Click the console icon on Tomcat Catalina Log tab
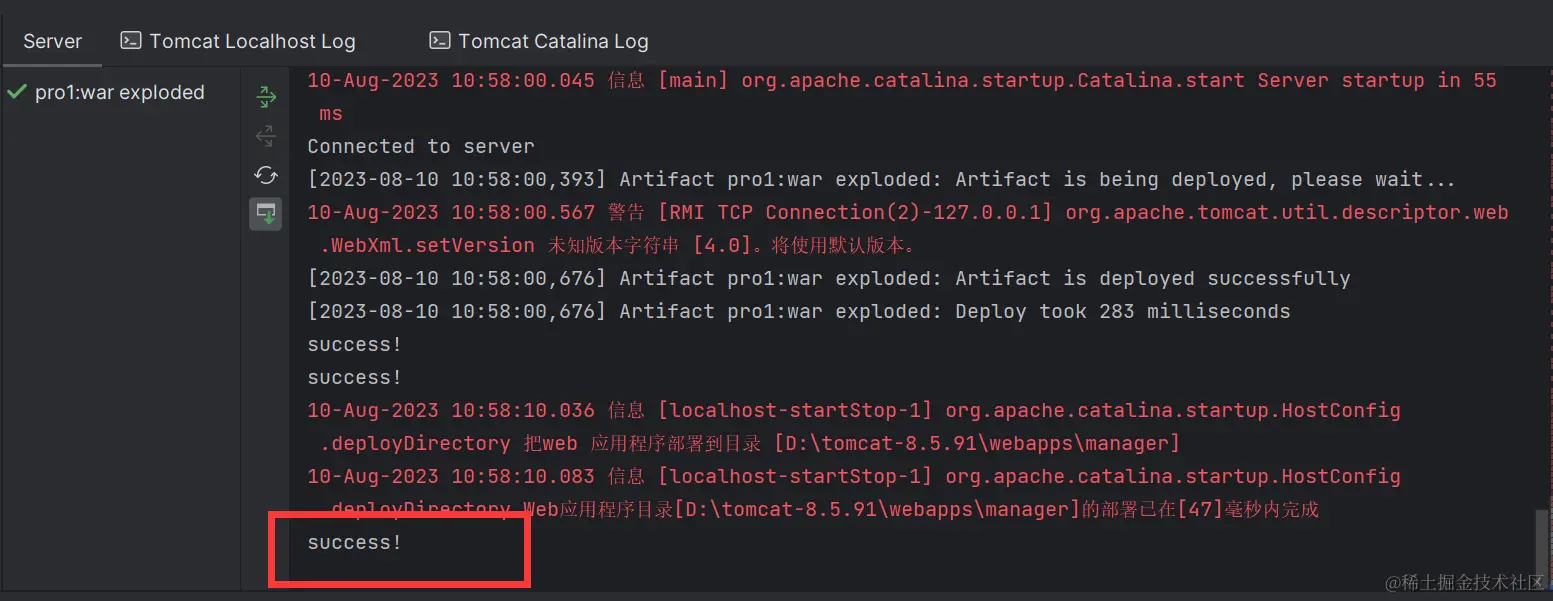This screenshot has height=601, width=1553. (x=439, y=41)
